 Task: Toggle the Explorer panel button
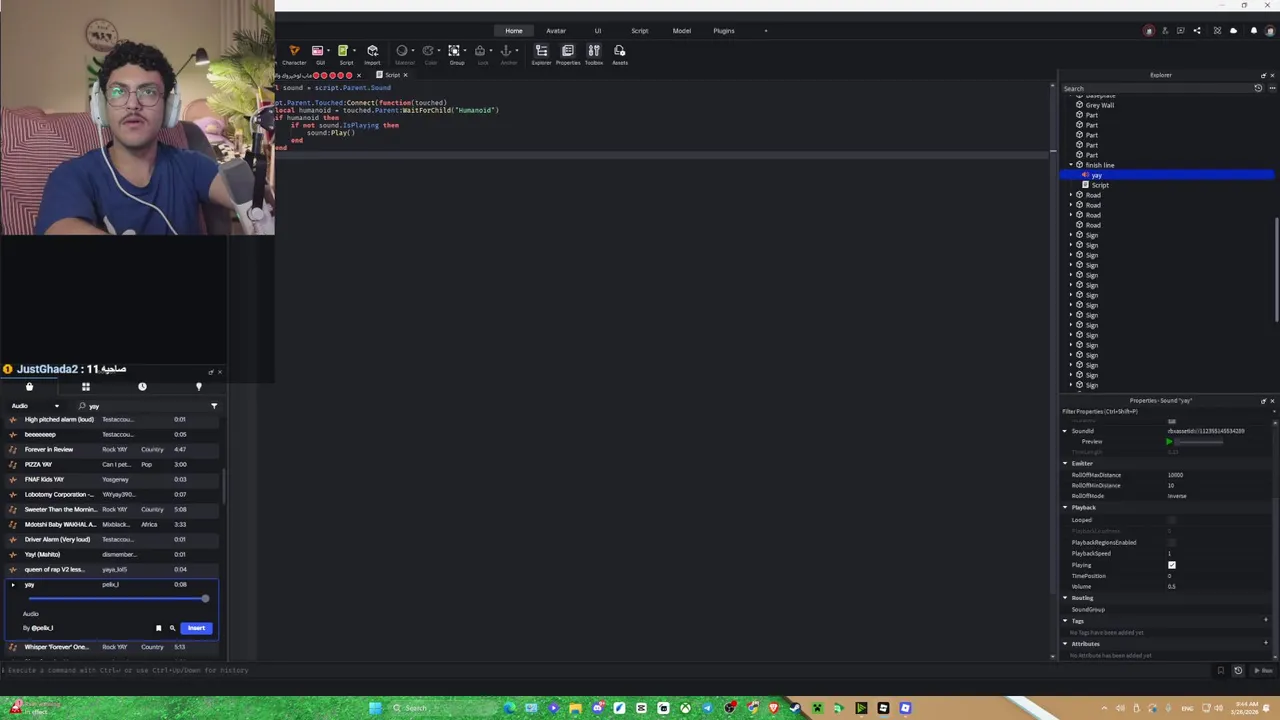(541, 54)
